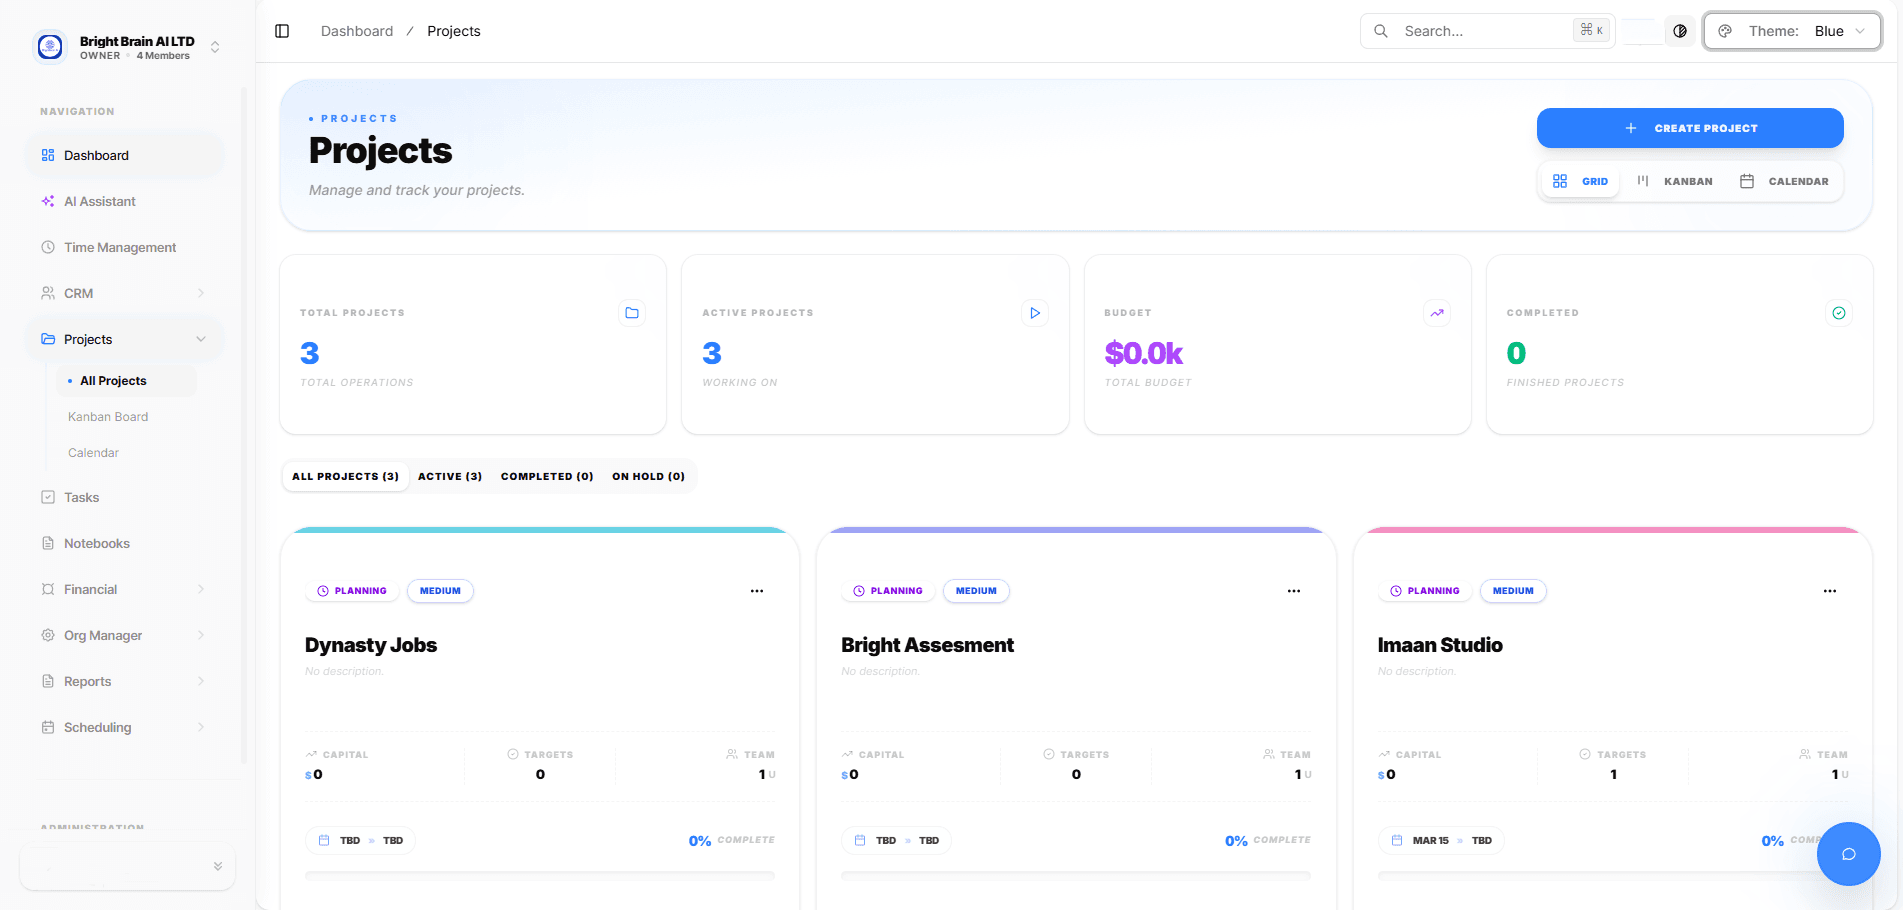Screen dimensions: 1903x910
Task: Open the chat bubble floating button
Action: pos(1848,853)
